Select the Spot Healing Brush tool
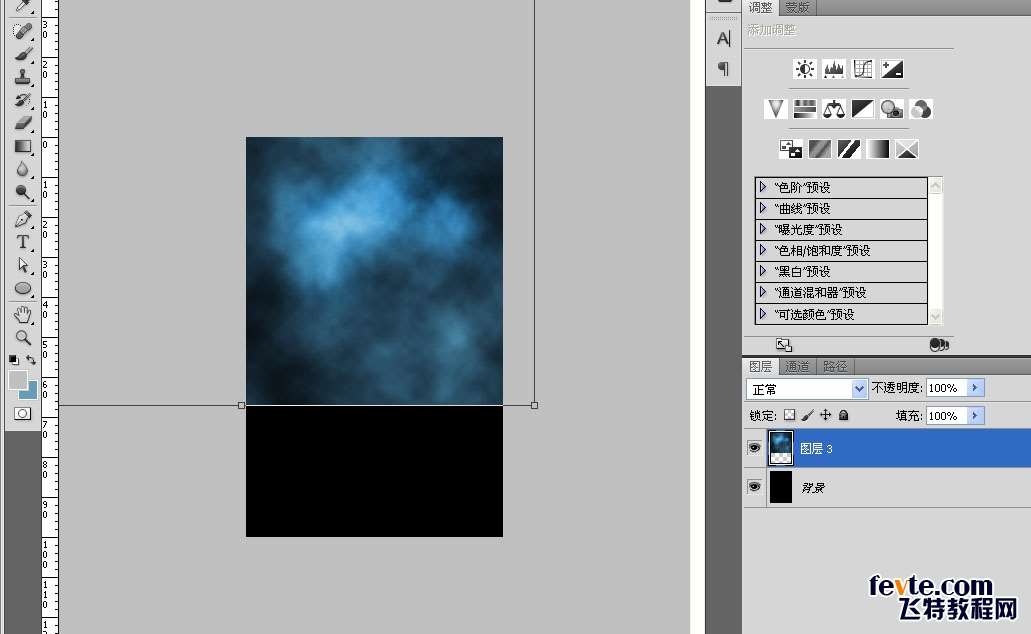 [22, 32]
